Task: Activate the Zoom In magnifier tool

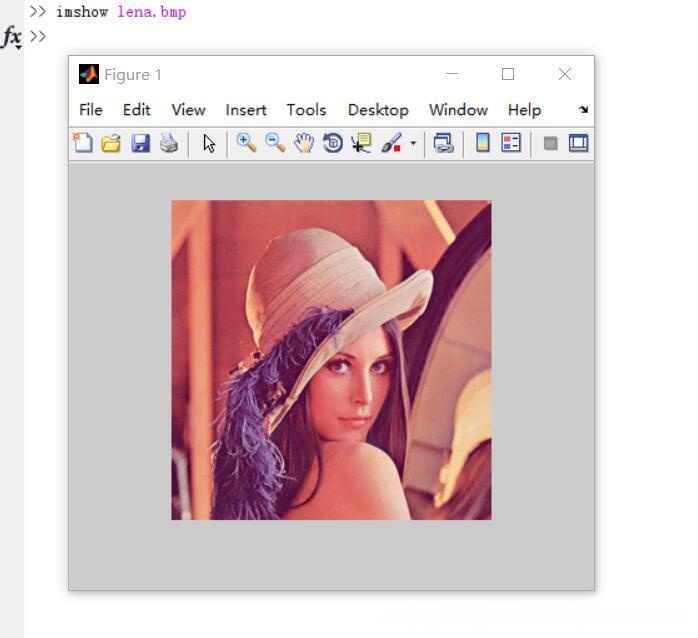Action: 247,143
